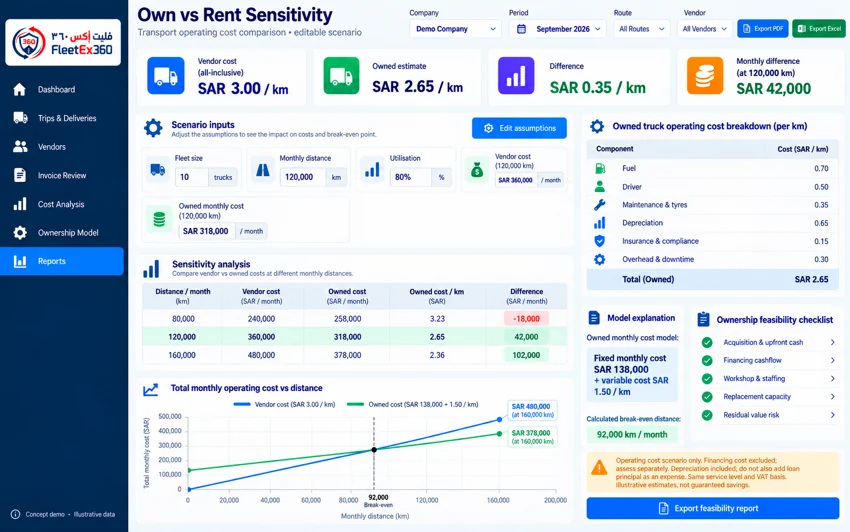The width and height of the screenshot is (850, 532).
Task: Click the Fleet size input field
Action: click(x=191, y=177)
